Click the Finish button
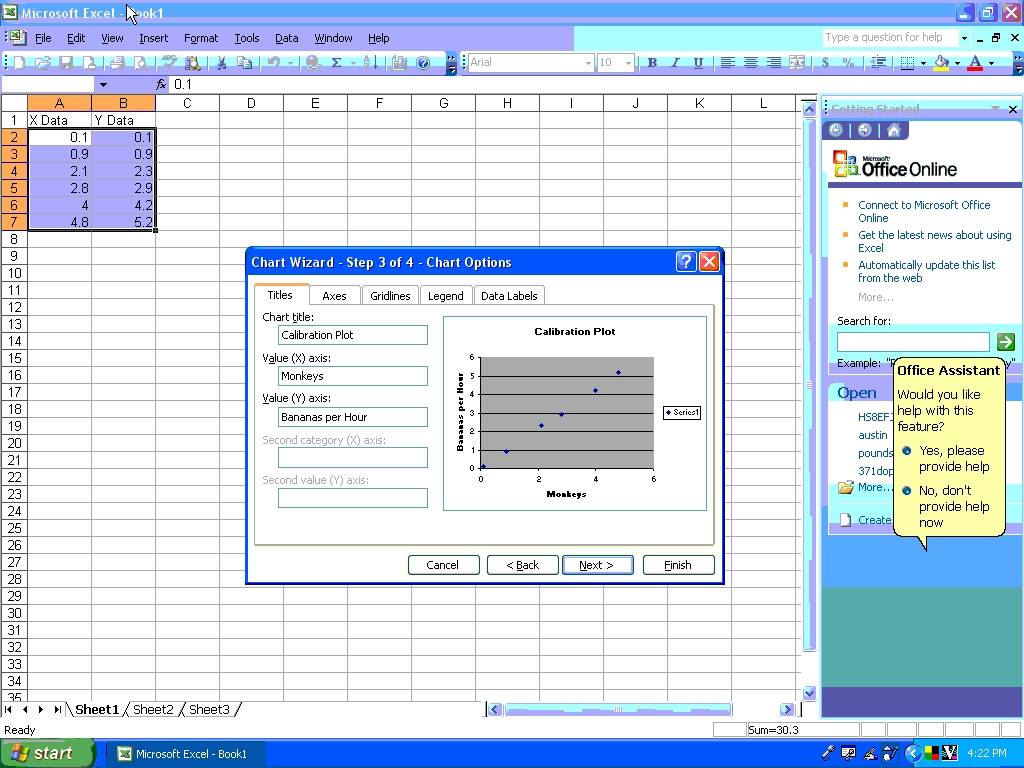Viewport: 1024px width, 768px height. pos(678,565)
